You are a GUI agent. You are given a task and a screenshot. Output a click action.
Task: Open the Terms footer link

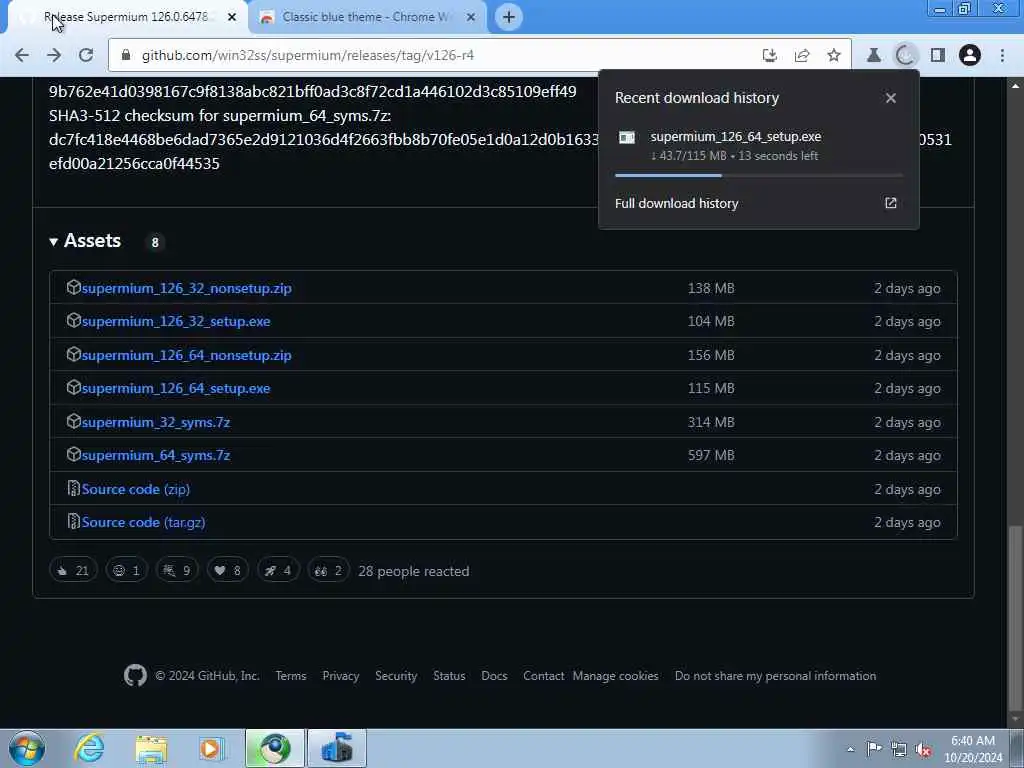[x=291, y=675]
